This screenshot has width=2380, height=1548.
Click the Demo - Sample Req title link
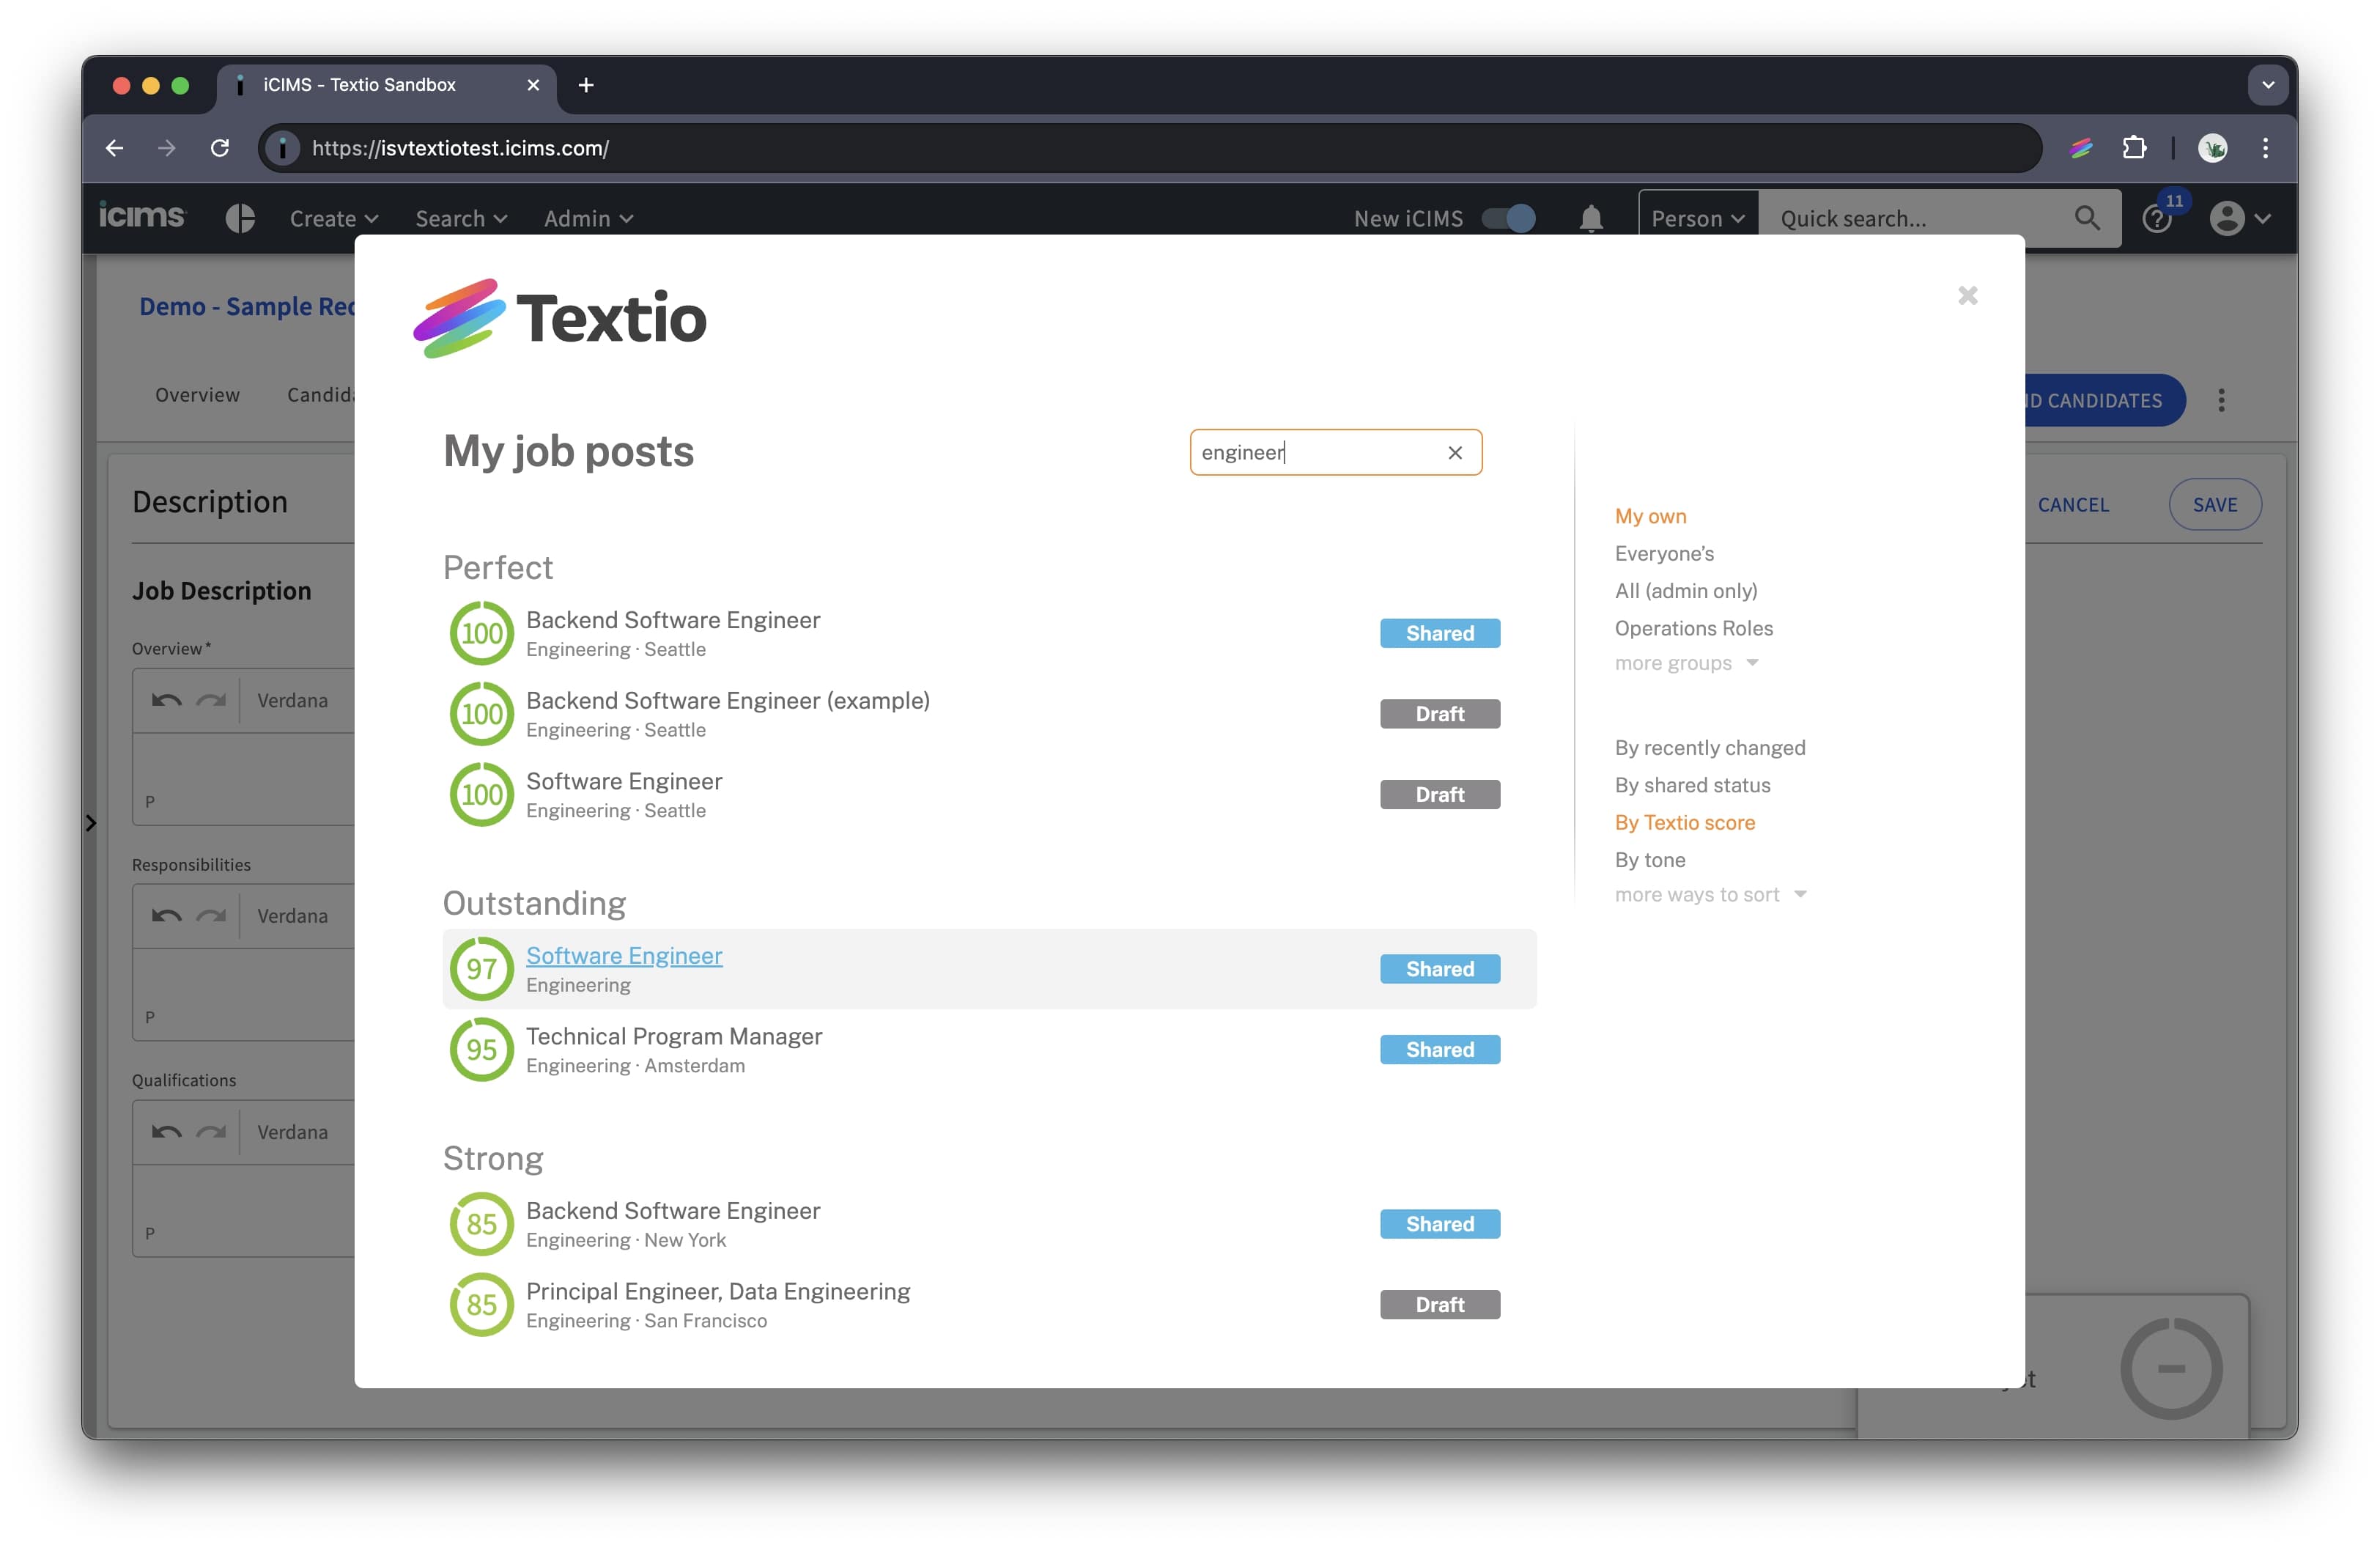(x=246, y=306)
